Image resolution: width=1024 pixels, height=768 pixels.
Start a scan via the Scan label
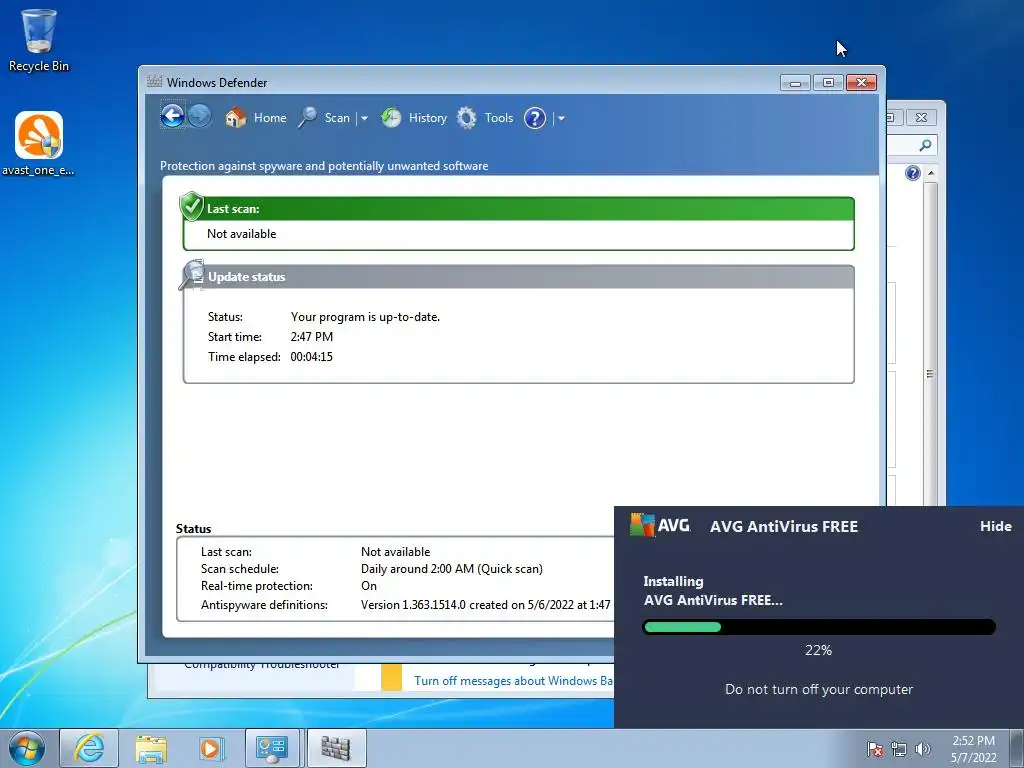click(337, 118)
